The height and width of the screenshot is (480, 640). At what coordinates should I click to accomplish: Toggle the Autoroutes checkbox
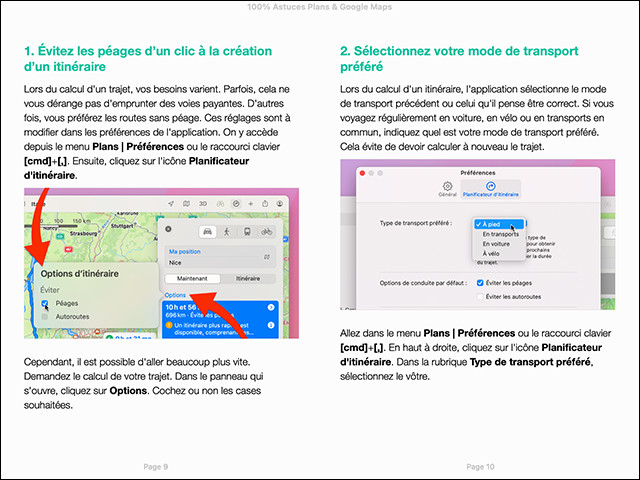[x=45, y=315]
